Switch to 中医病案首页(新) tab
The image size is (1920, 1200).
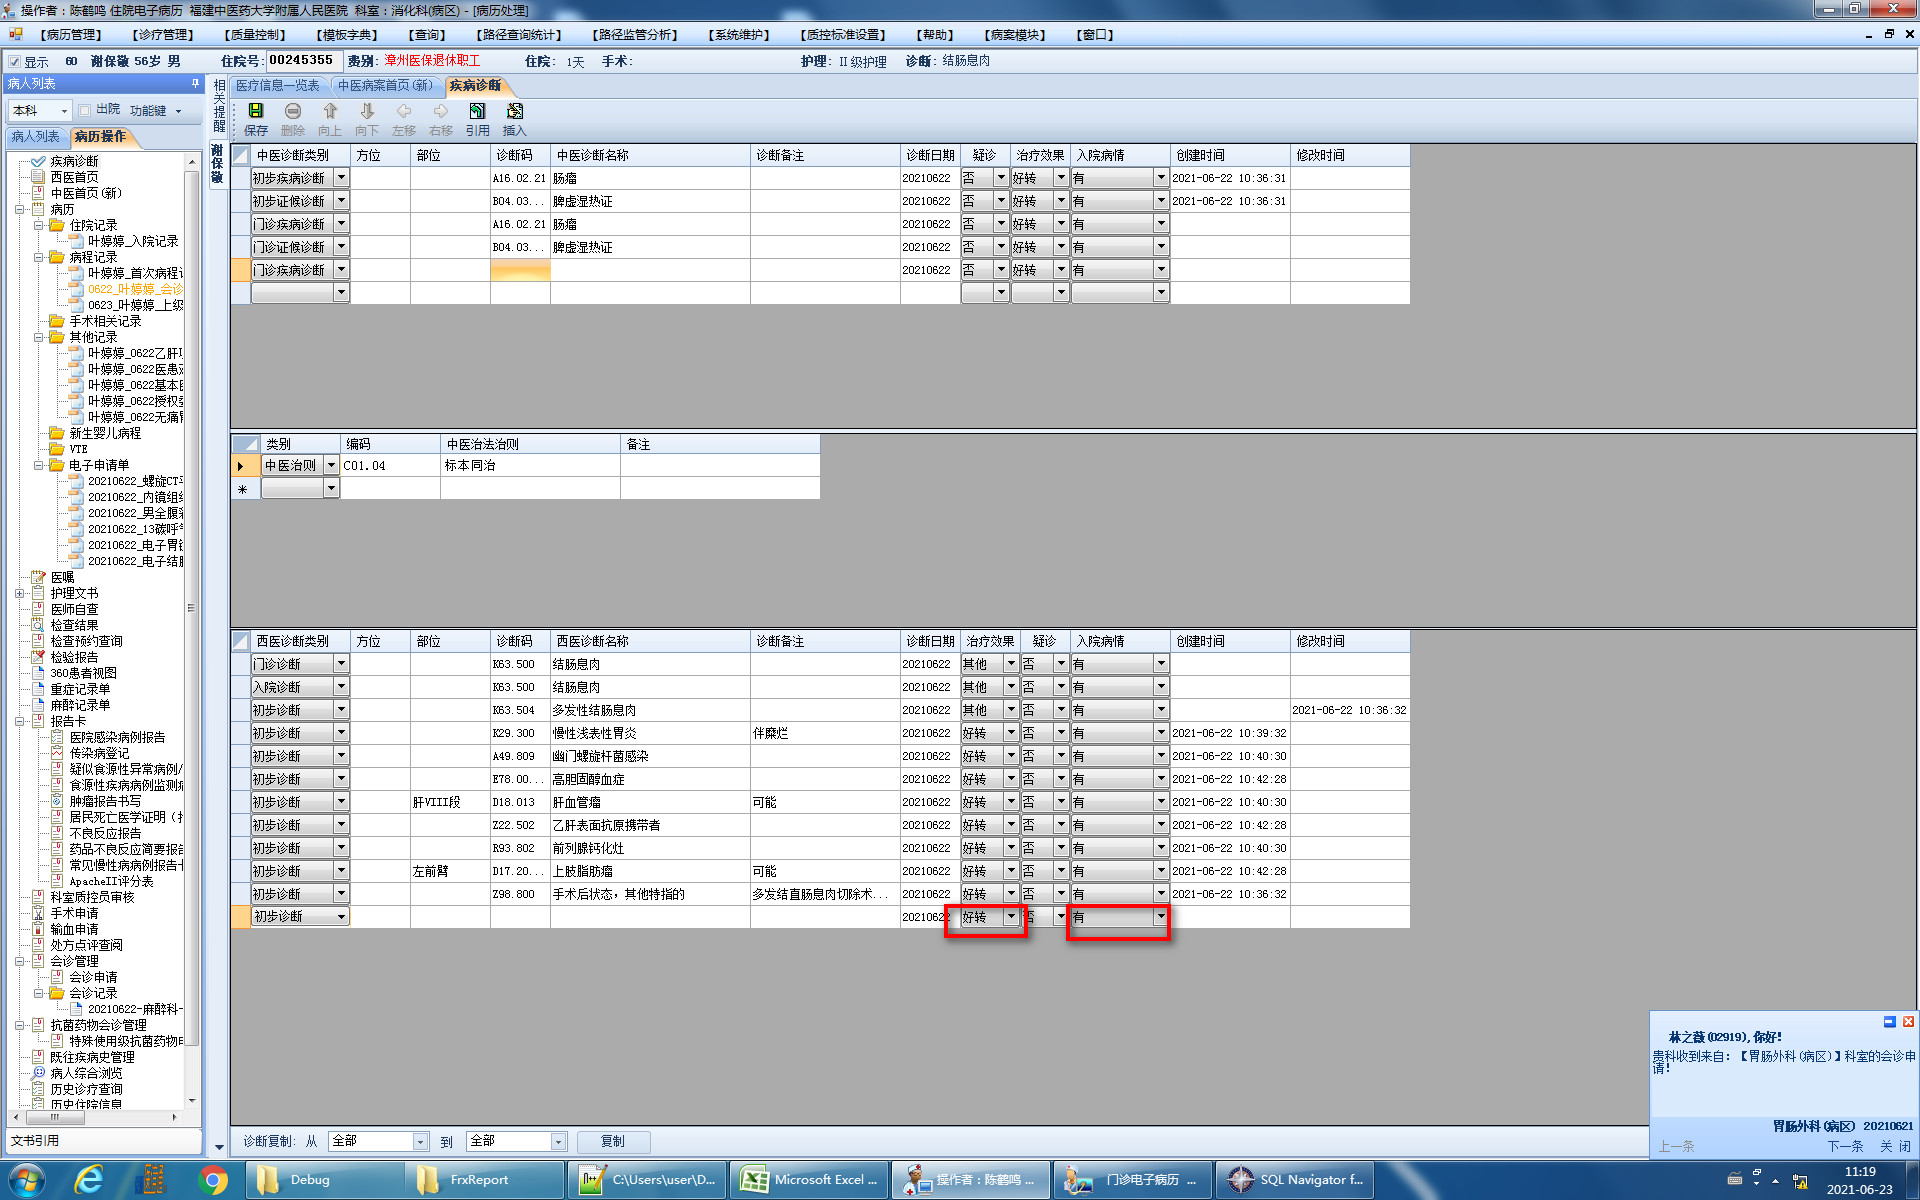[x=385, y=86]
